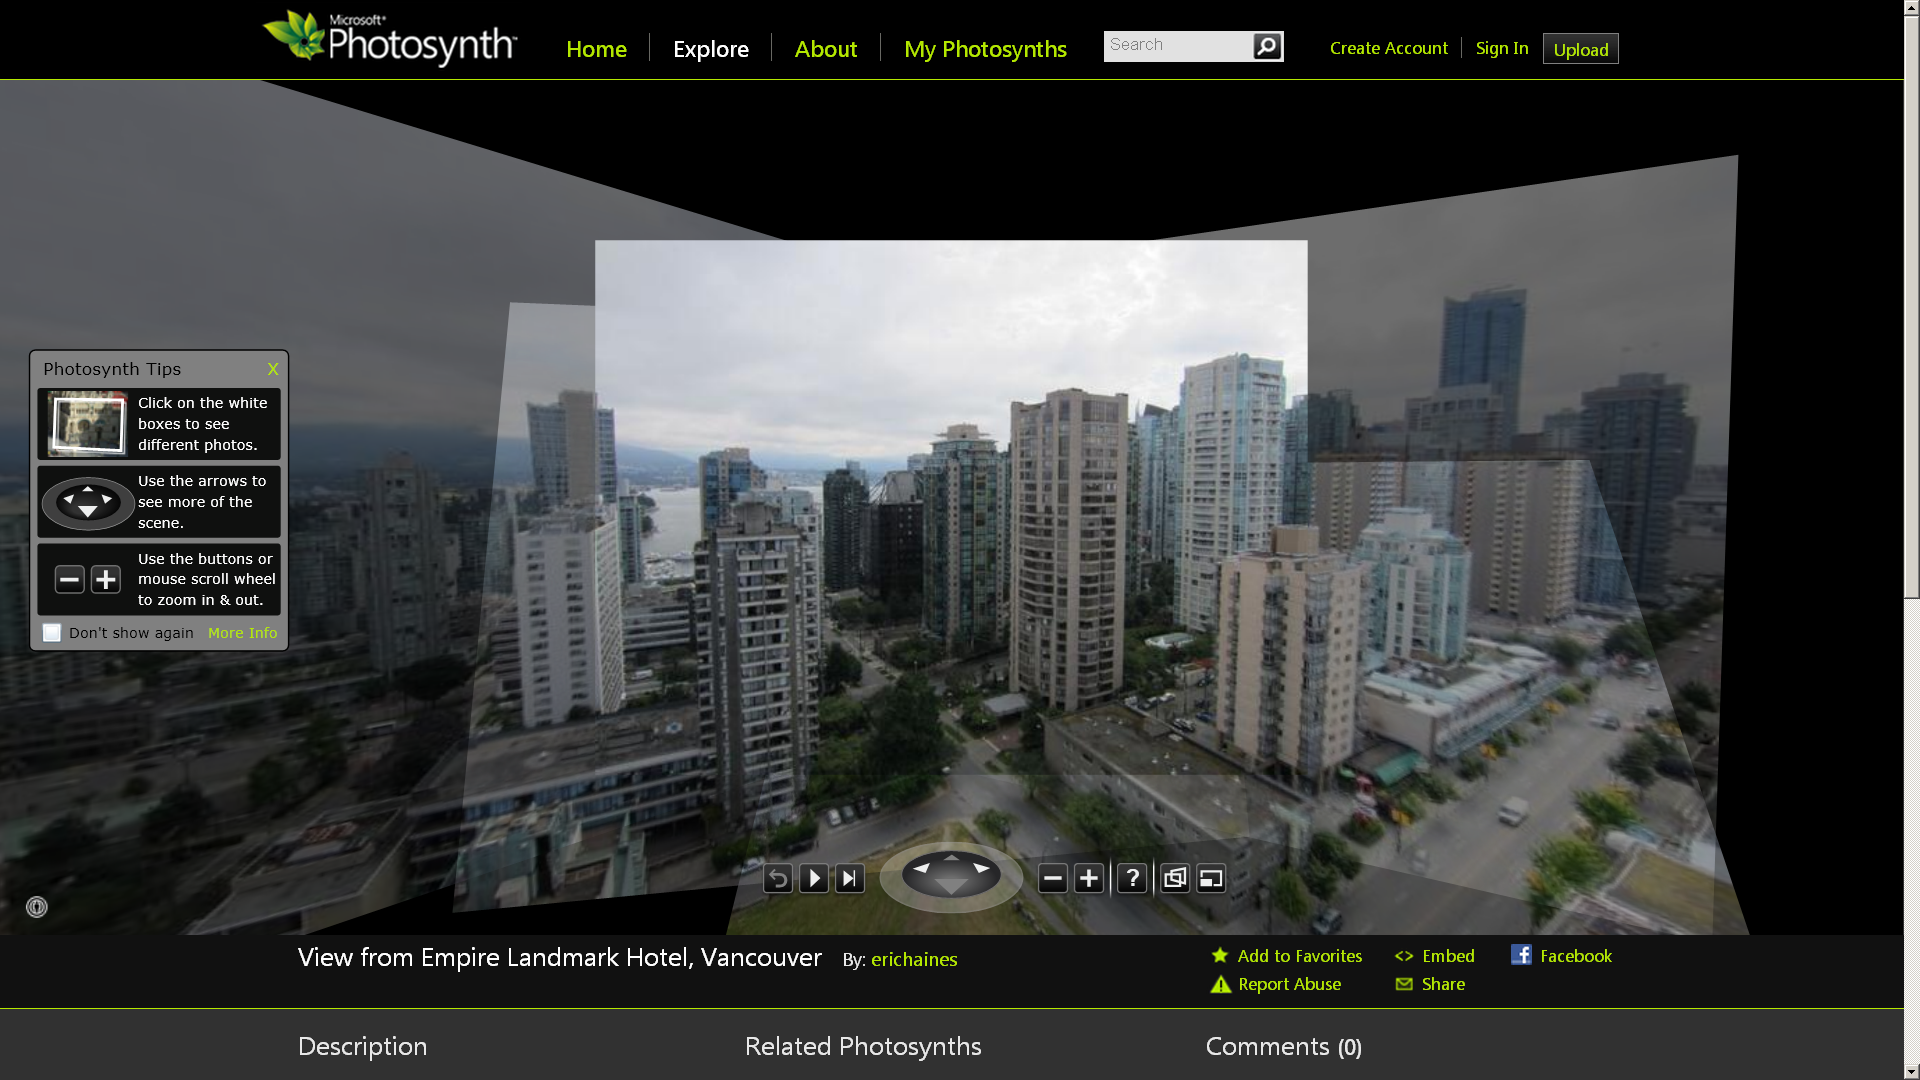The height and width of the screenshot is (1080, 1920).
Task: Toggle full screen viewer mode
Action: click(x=1211, y=878)
